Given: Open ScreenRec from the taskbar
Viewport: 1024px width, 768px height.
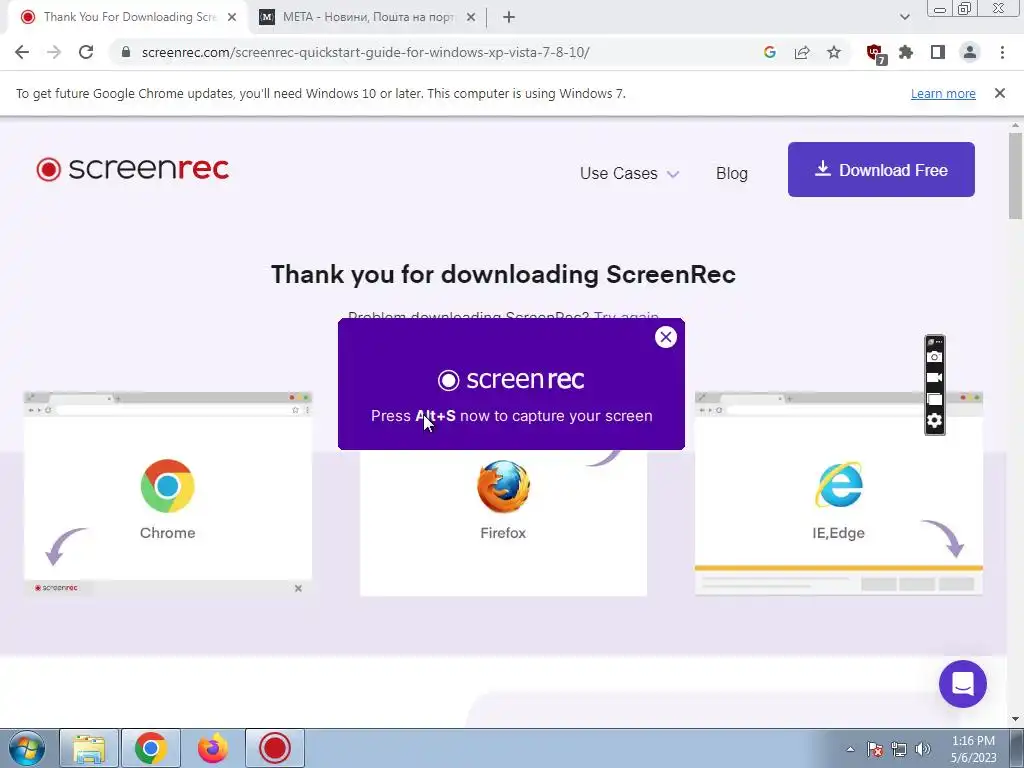Looking at the screenshot, I should pyautogui.click(x=274, y=748).
